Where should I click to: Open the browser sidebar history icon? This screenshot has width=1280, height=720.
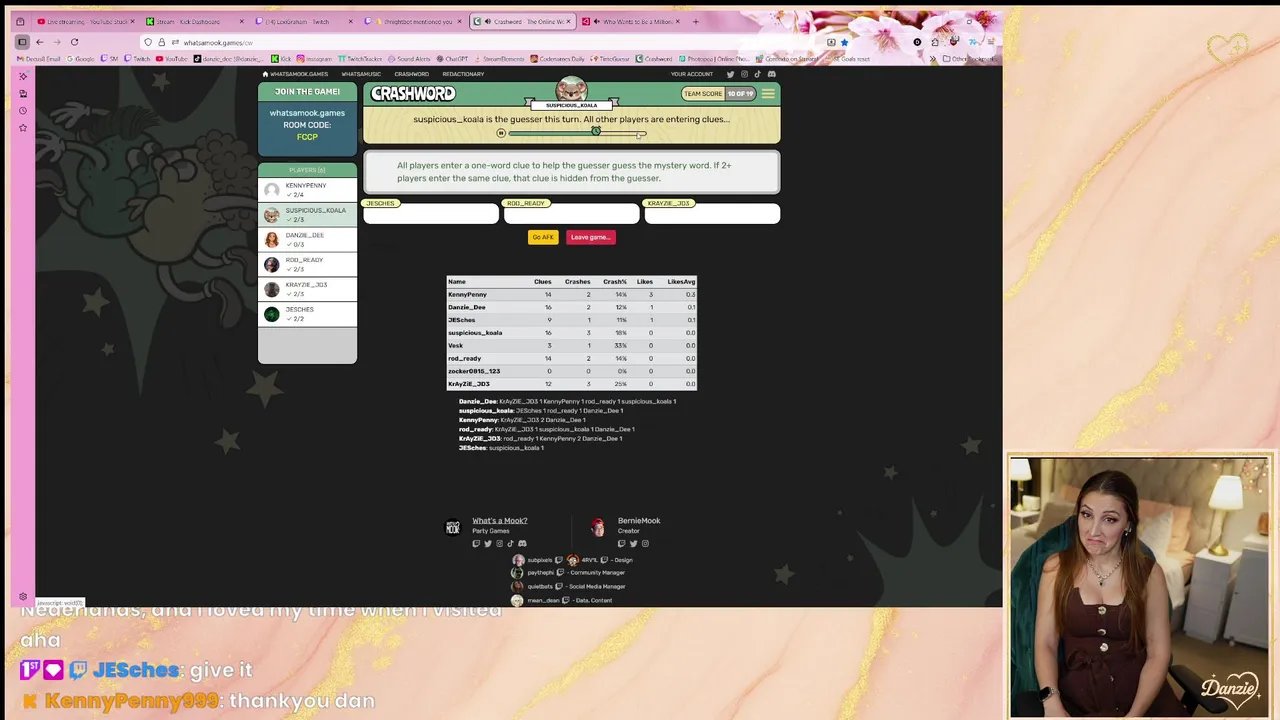23,111
